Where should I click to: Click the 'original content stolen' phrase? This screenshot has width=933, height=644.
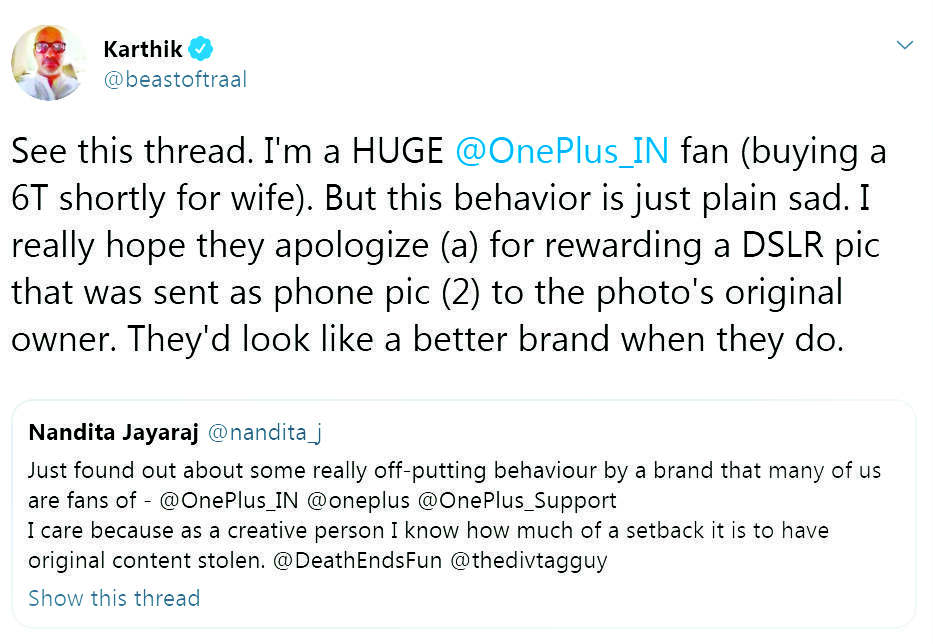point(144,560)
